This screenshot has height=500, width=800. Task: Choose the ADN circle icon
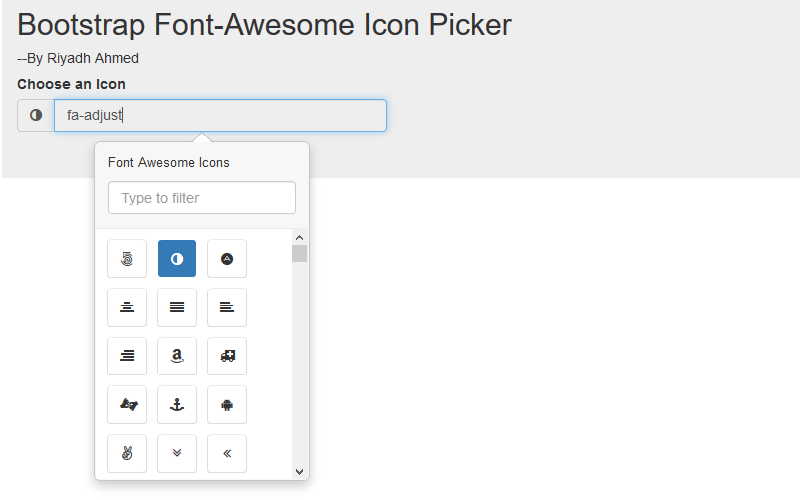(x=227, y=259)
